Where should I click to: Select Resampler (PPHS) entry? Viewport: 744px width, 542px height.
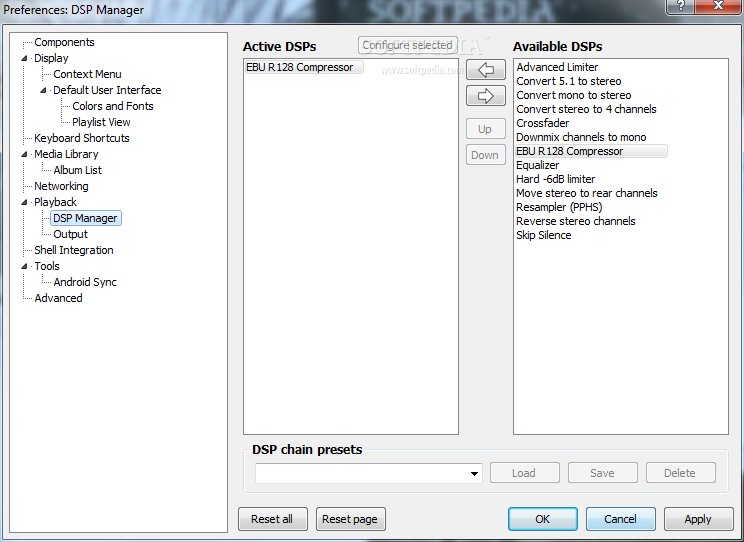[559, 207]
